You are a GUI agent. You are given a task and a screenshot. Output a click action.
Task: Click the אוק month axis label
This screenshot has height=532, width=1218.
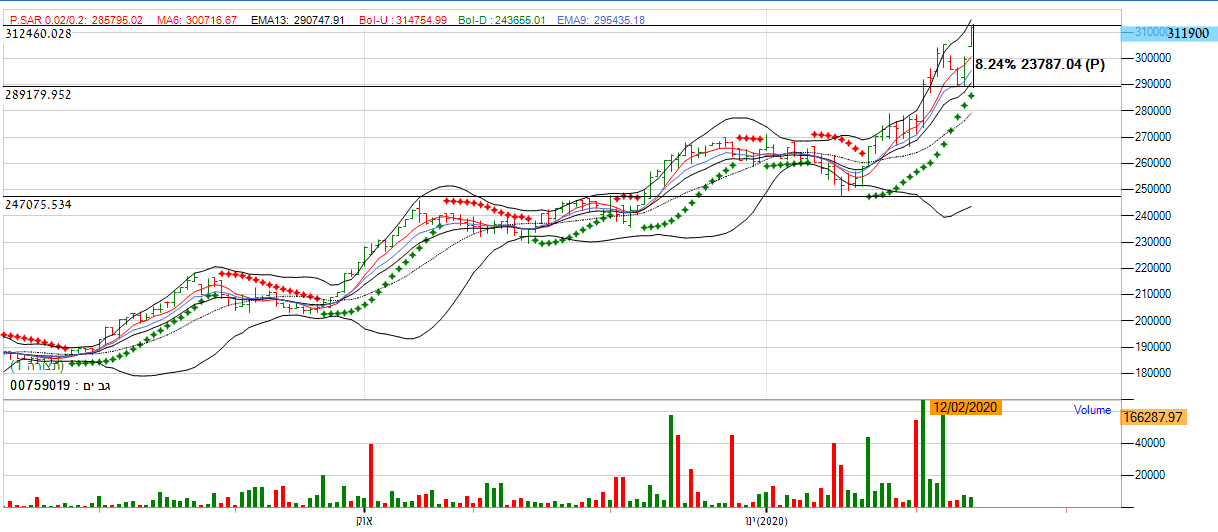click(364, 522)
